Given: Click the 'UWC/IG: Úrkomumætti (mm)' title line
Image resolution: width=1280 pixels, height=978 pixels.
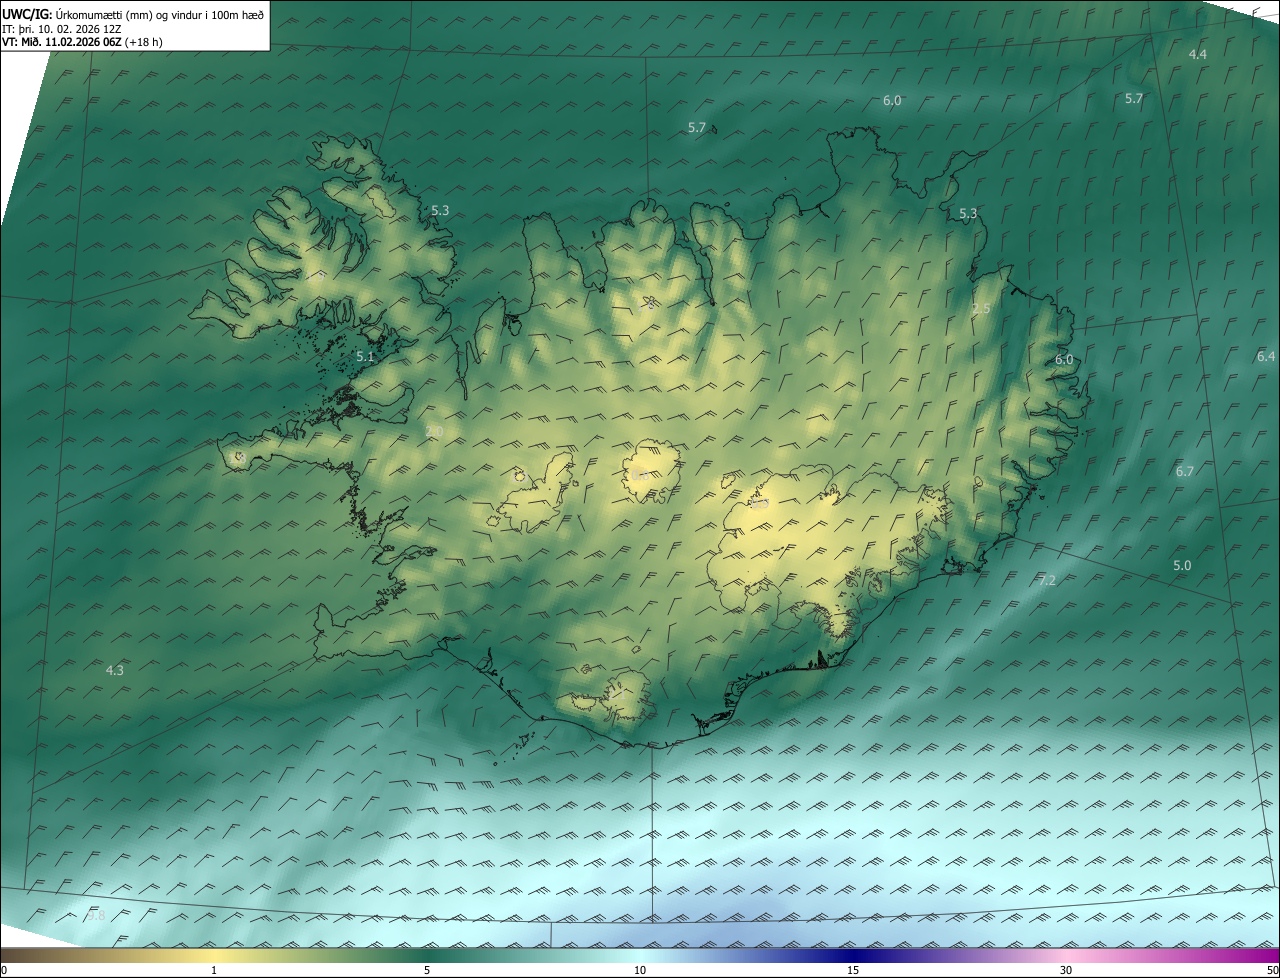Looking at the screenshot, I should coord(132,15).
